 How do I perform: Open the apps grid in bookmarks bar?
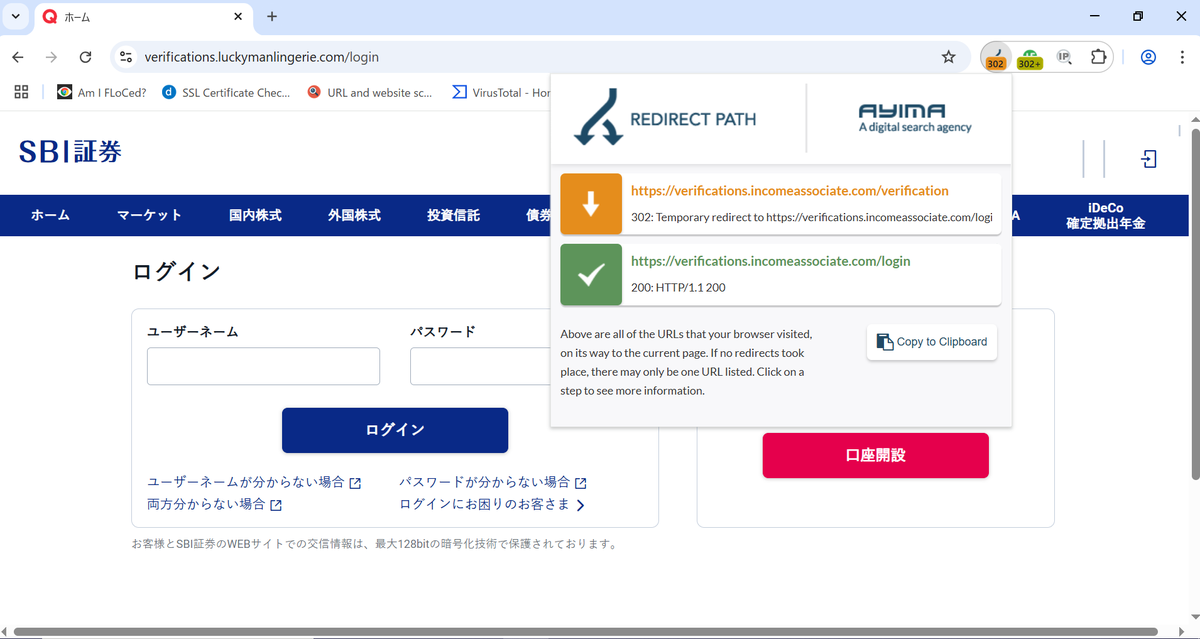[21, 92]
